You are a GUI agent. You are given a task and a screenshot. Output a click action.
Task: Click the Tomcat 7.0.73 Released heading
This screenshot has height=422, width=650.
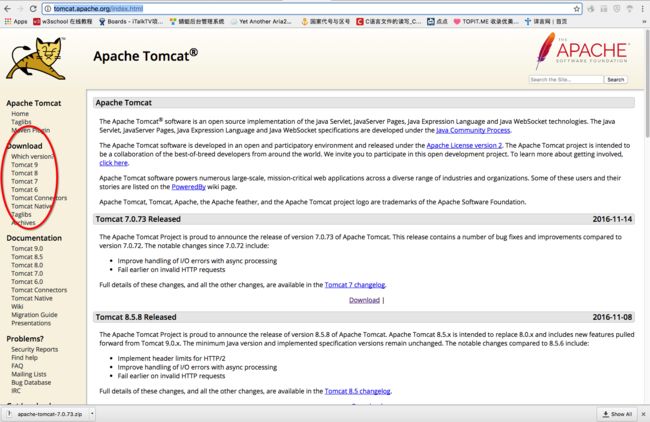pos(138,219)
